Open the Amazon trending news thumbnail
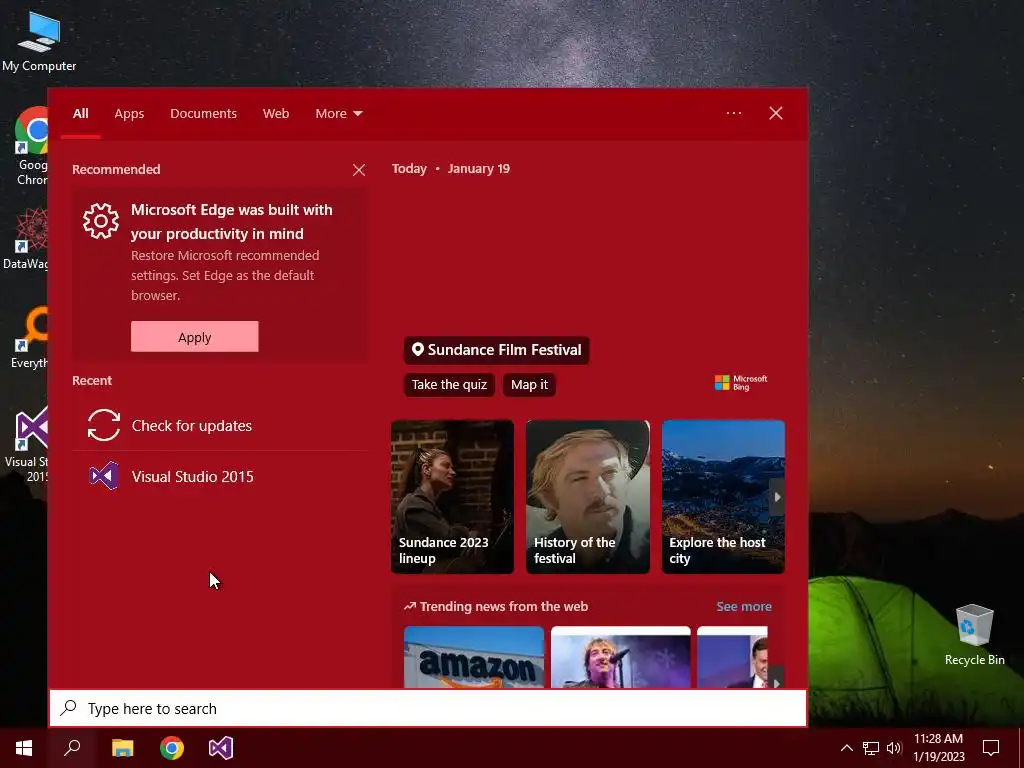This screenshot has width=1024, height=768. point(474,657)
